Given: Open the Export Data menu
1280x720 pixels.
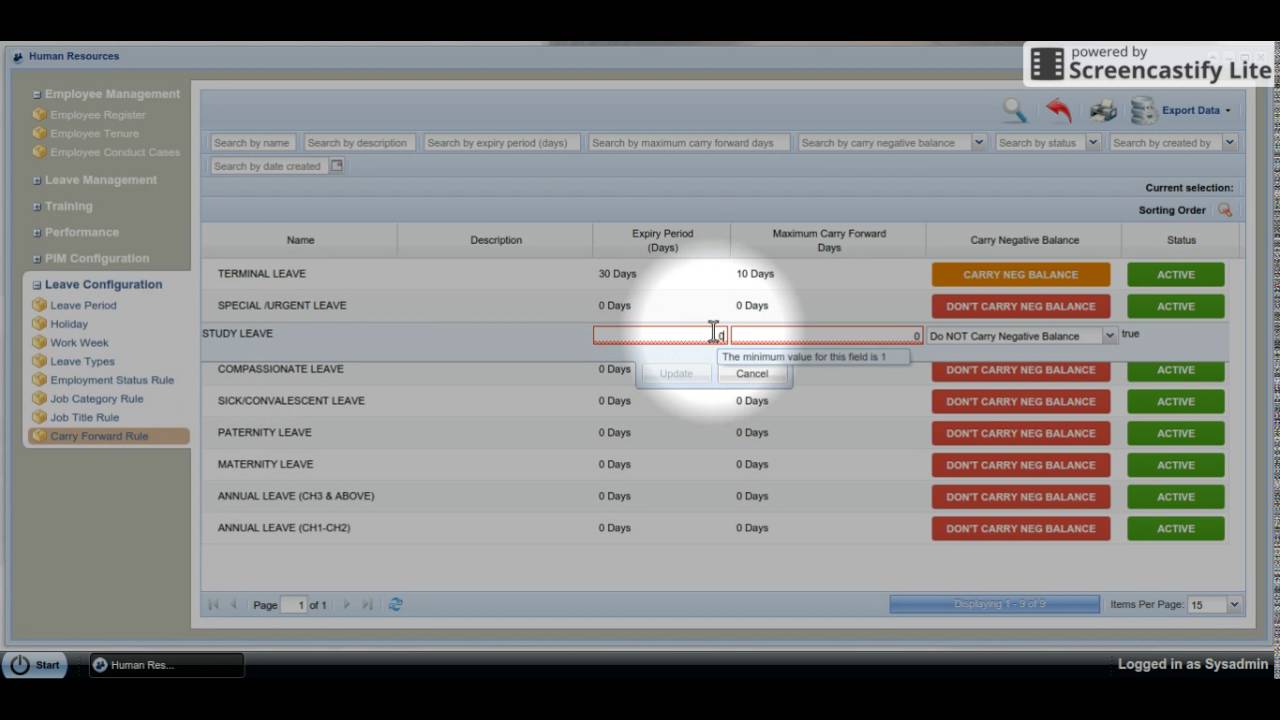Looking at the screenshot, I should [x=1182, y=110].
